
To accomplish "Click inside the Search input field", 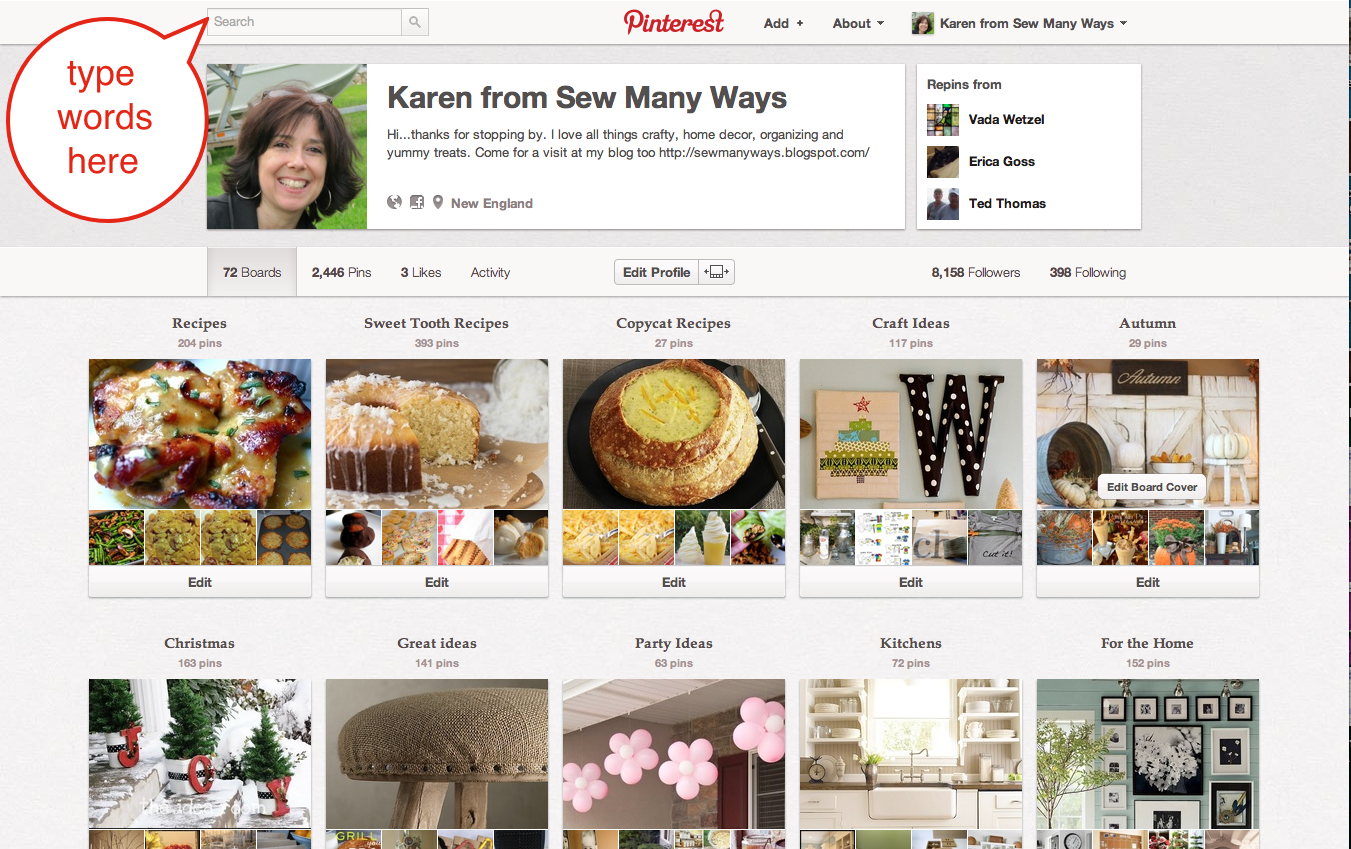I will point(300,21).
